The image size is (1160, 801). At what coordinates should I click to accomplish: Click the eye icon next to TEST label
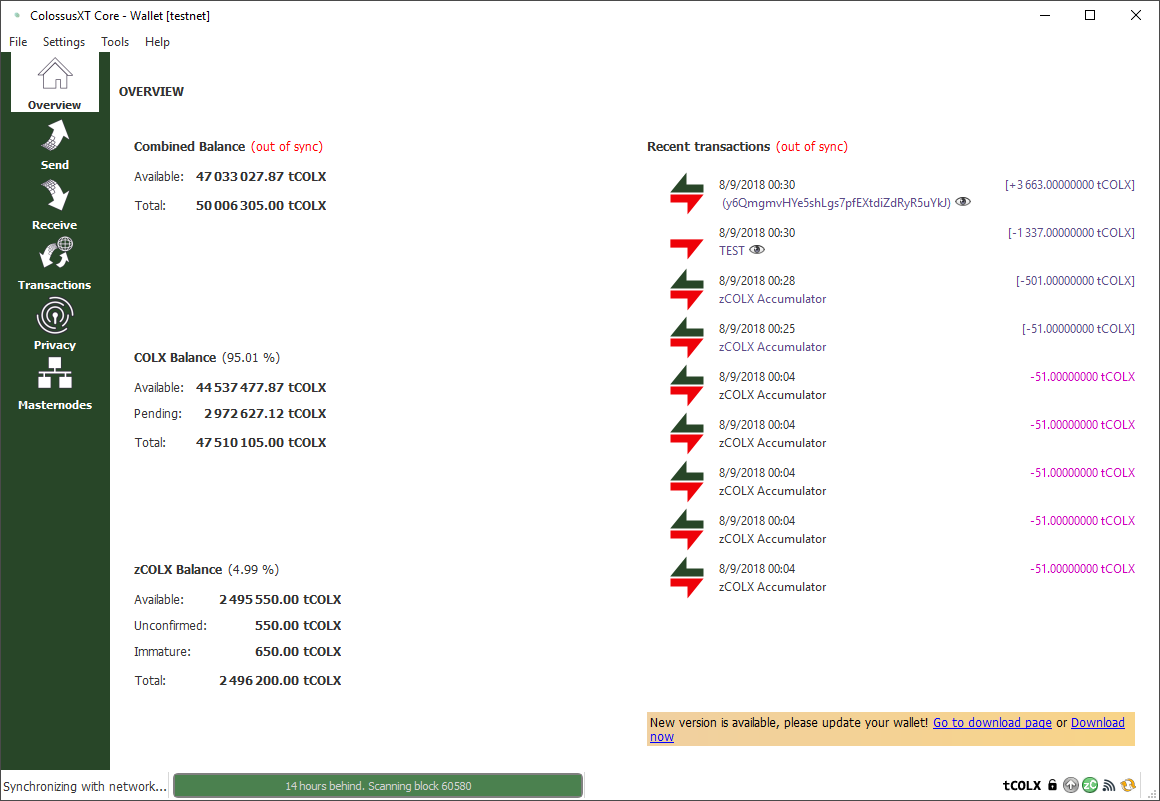click(757, 250)
